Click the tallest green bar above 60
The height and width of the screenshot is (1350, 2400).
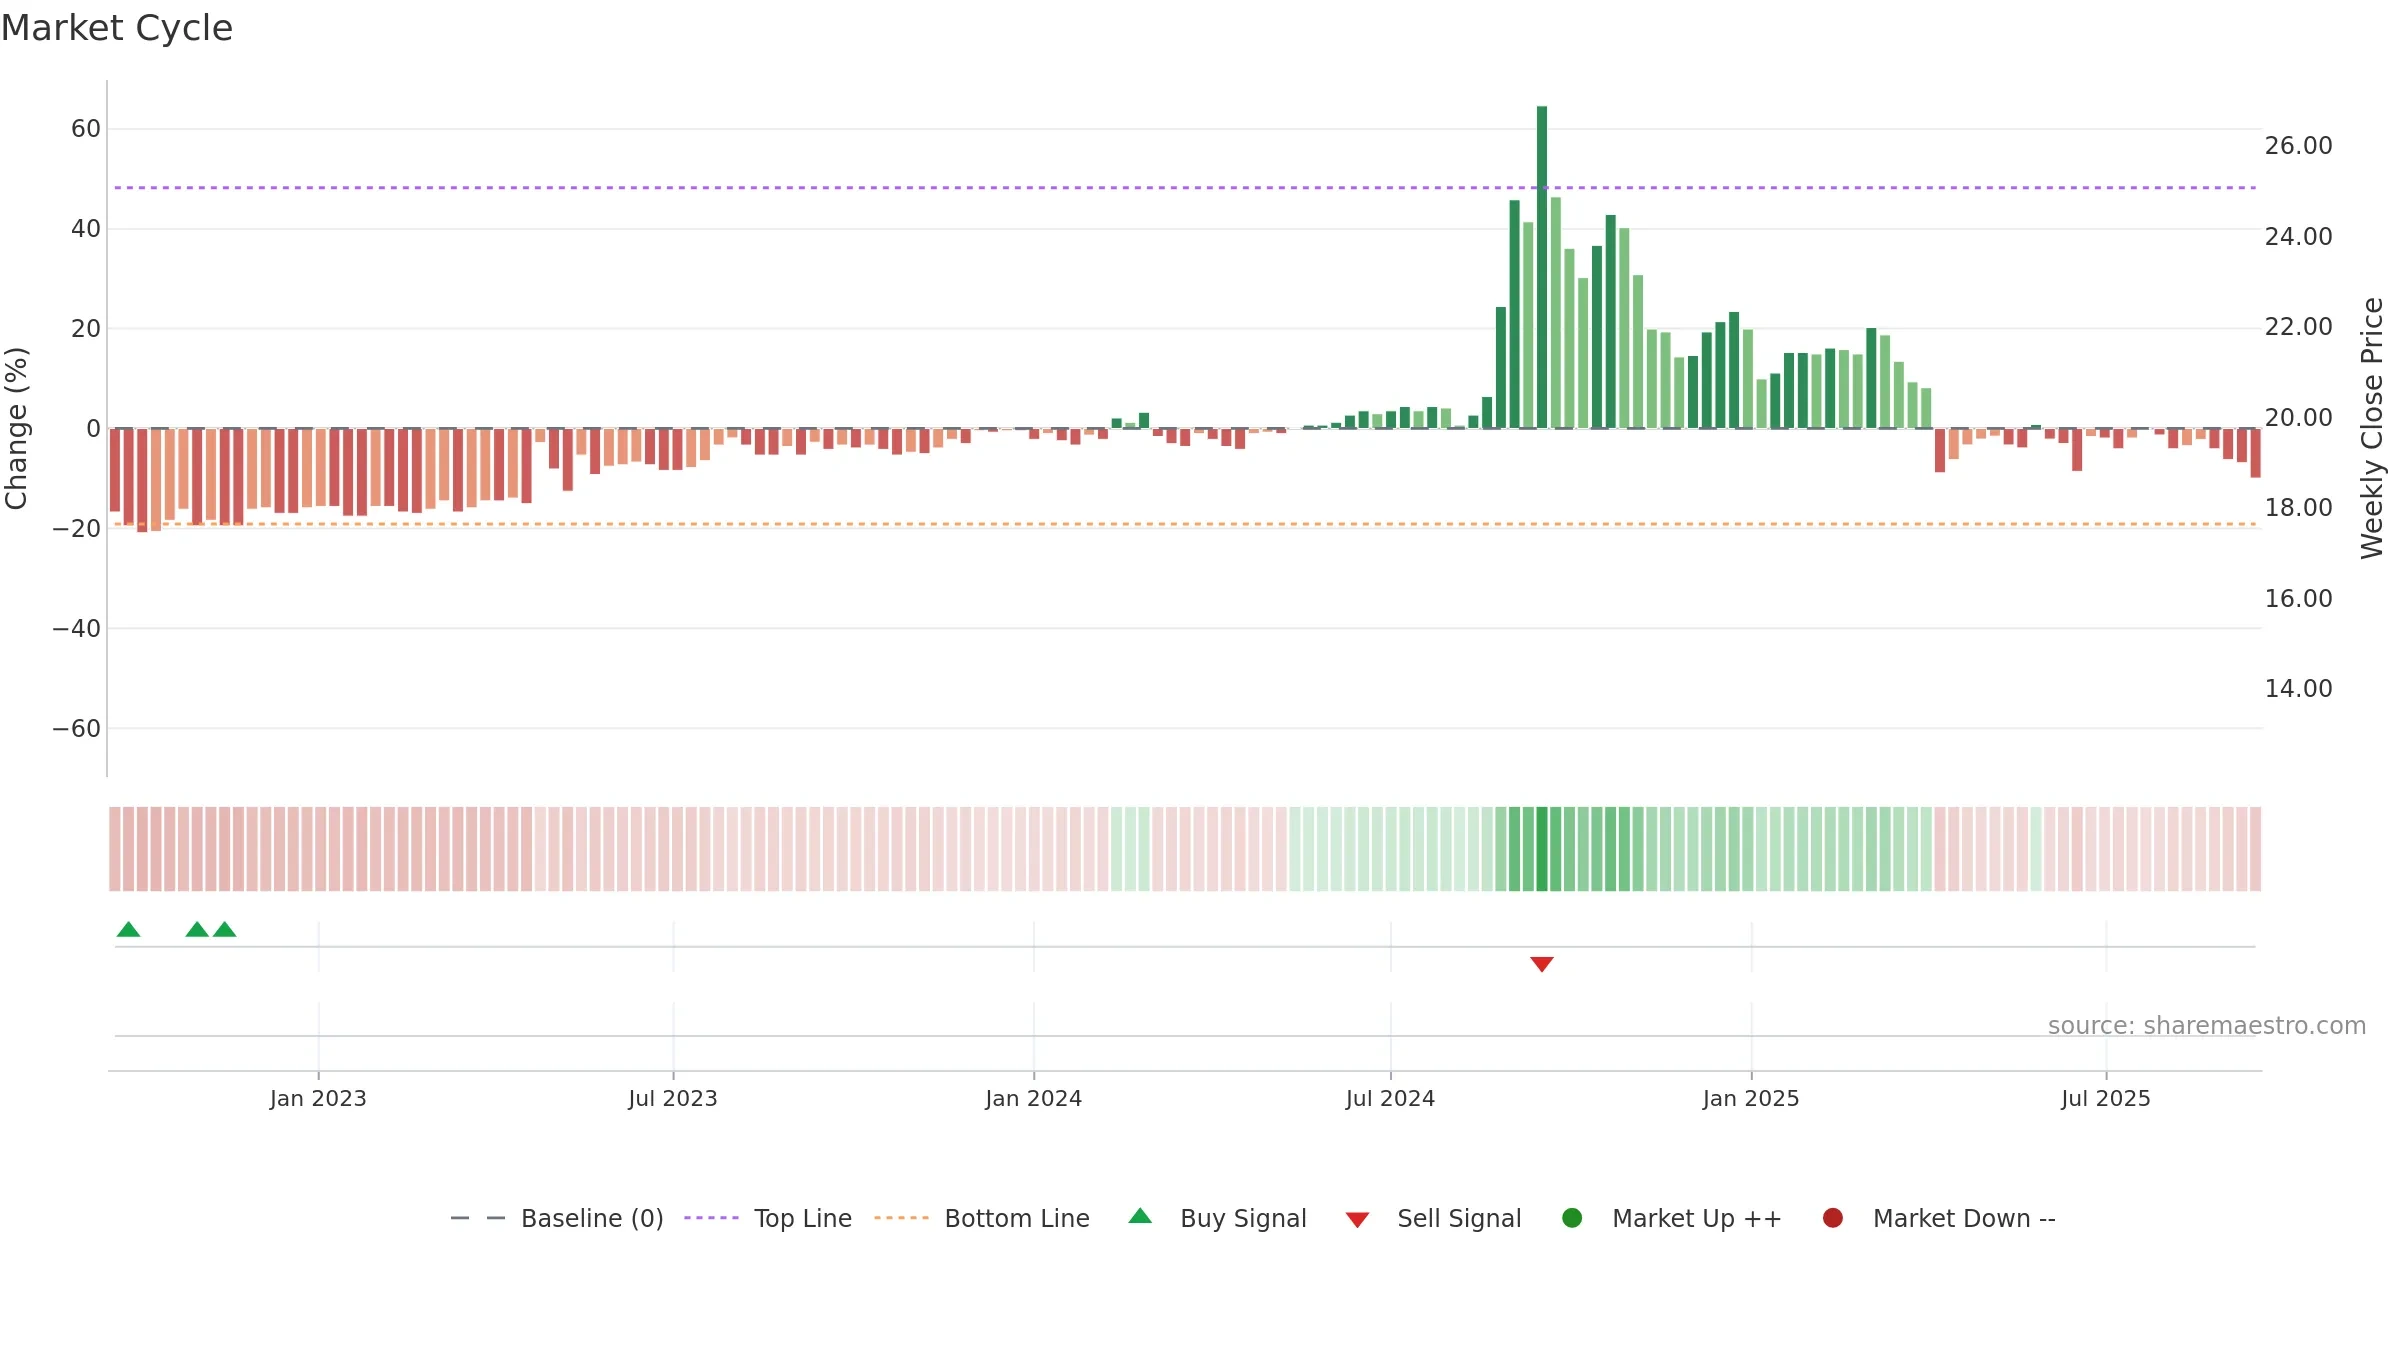click(1542, 267)
